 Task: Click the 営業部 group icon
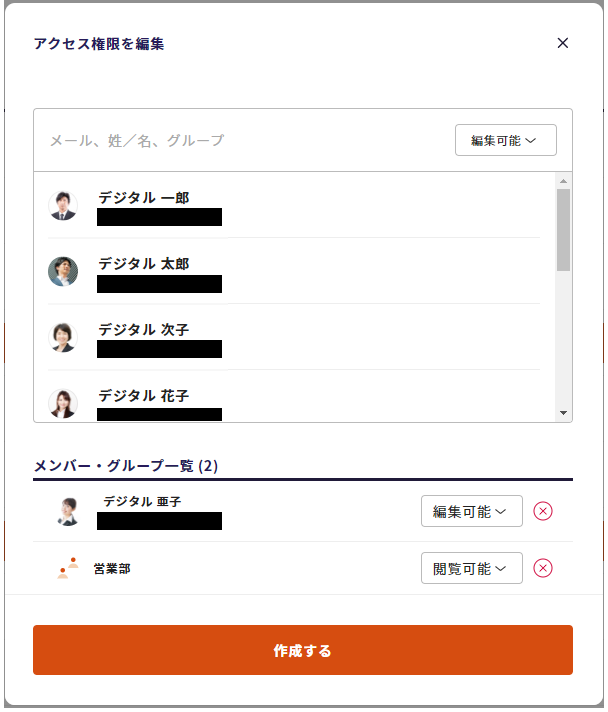pyautogui.click(x=67, y=568)
